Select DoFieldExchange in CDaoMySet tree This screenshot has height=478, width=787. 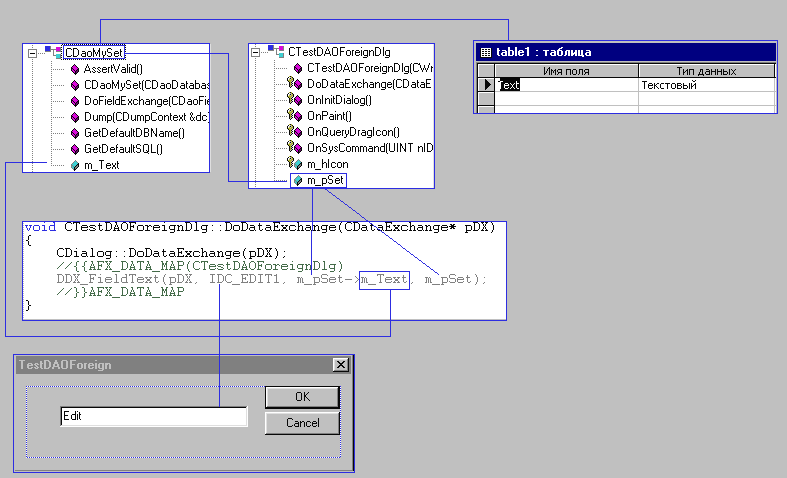click(147, 101)
